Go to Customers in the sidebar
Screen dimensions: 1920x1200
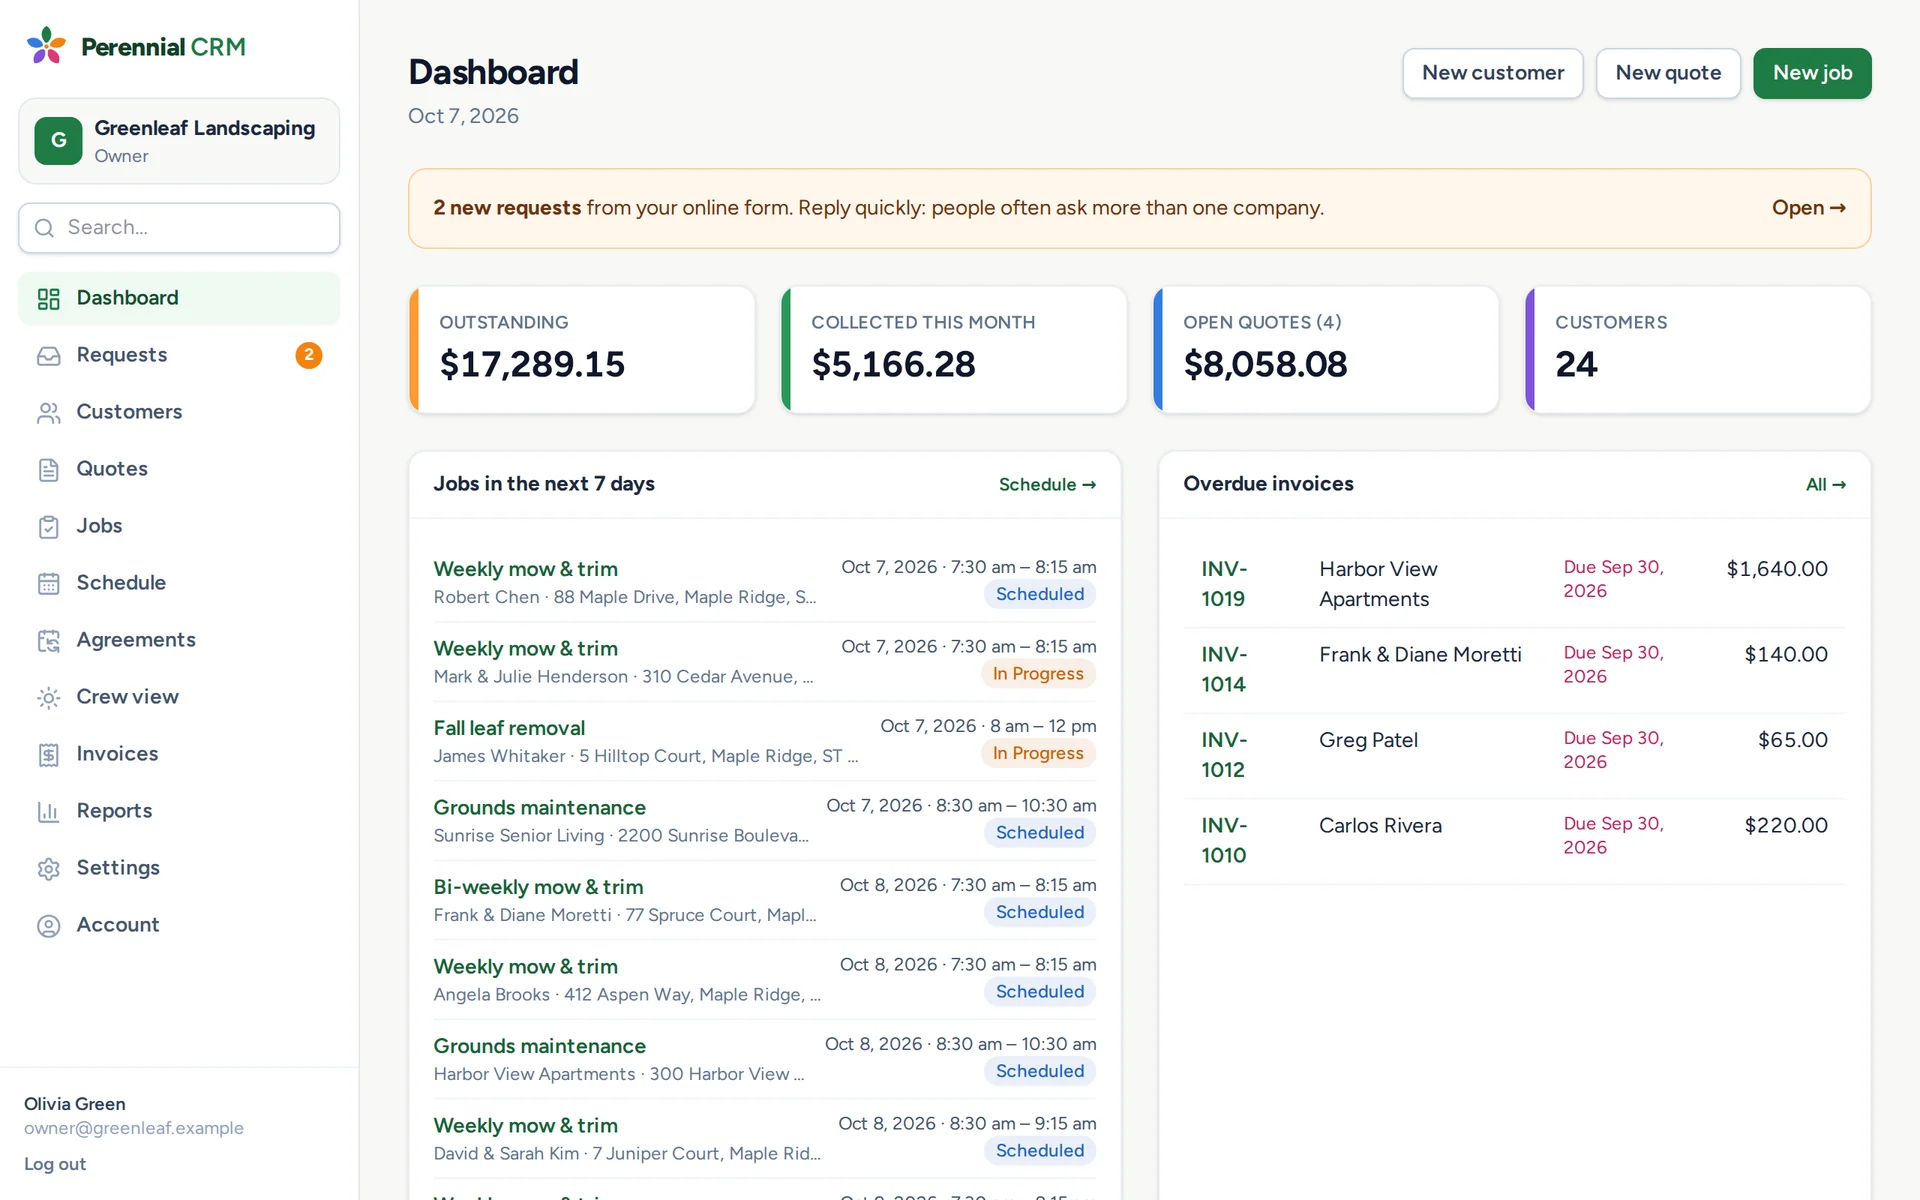179,412
